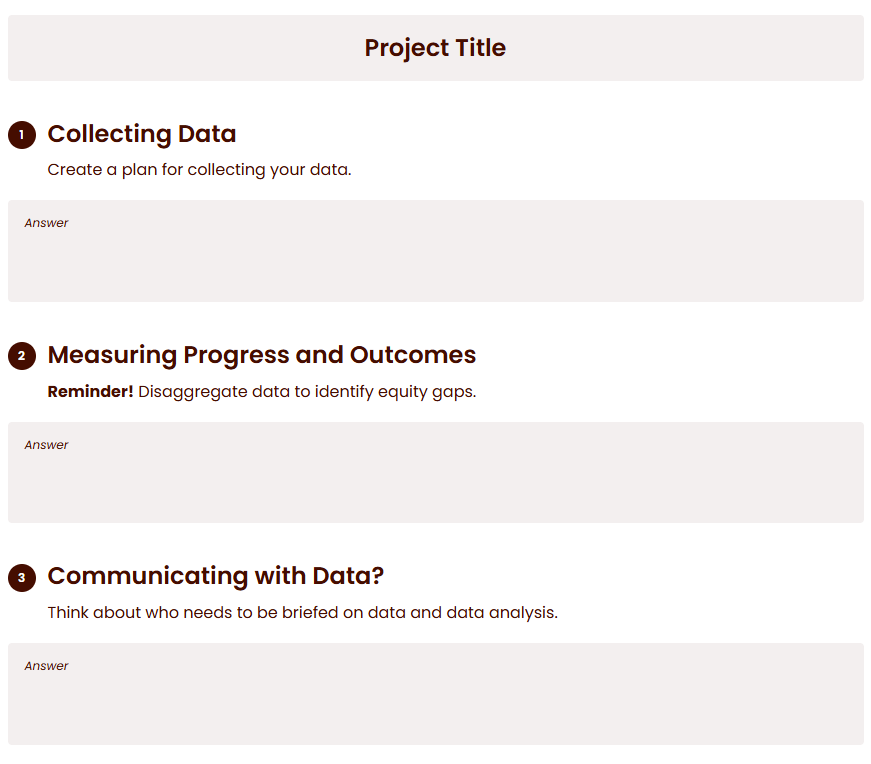Screen dimensions: 871x764
Task: Click the Answer placeholder in the first box
Action: [x=46, y=223]
